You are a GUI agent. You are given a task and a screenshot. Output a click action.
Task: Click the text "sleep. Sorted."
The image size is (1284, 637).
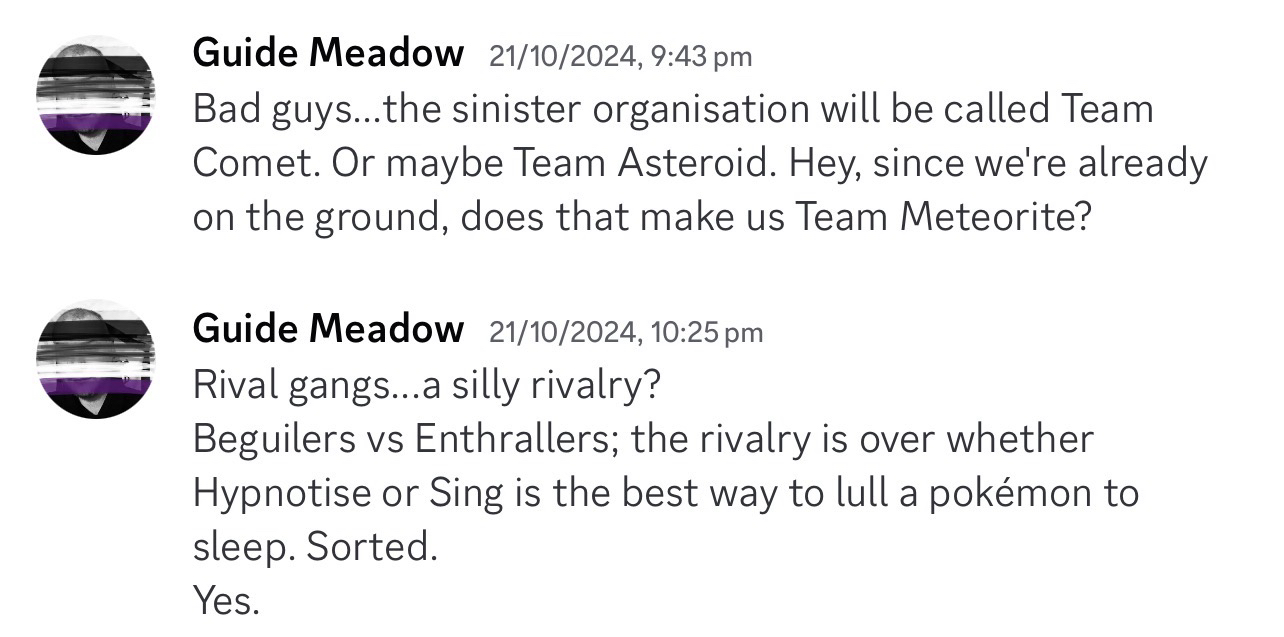(x=315, y=546)
